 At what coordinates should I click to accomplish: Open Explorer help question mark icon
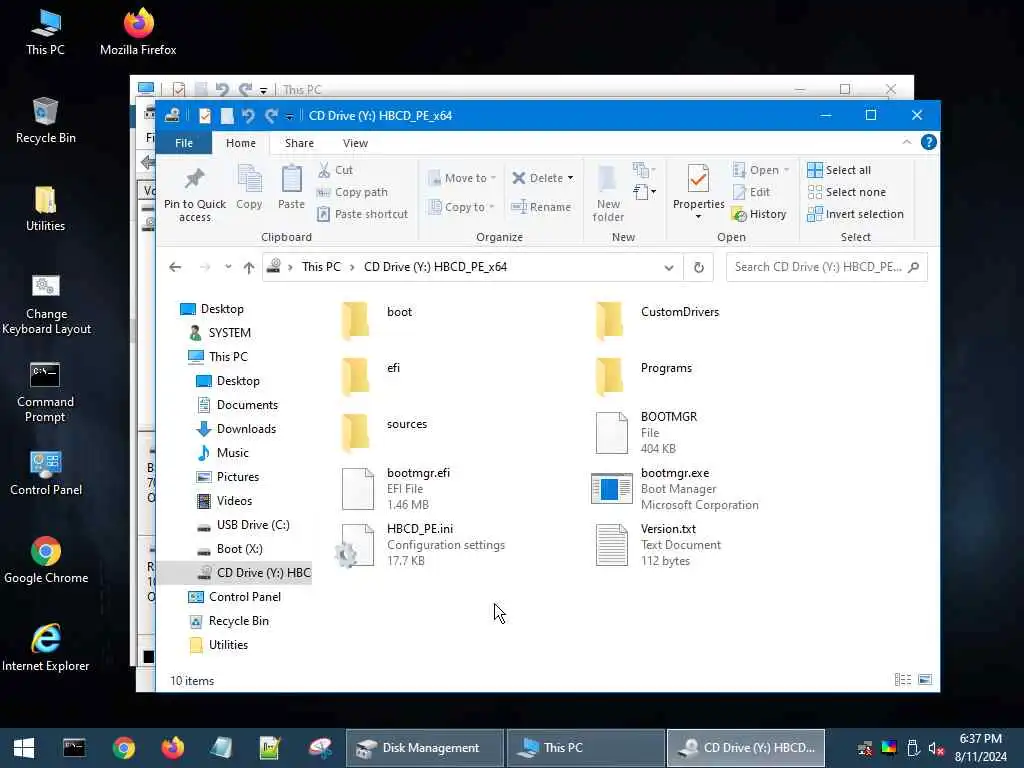929,142
